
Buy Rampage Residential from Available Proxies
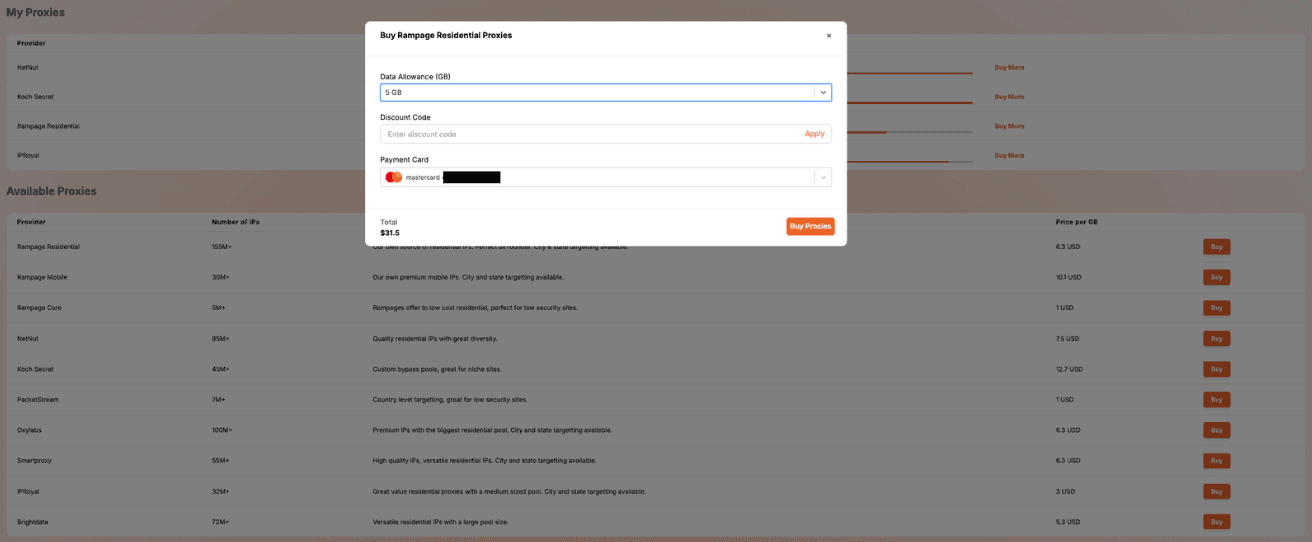coord(1216,246)
